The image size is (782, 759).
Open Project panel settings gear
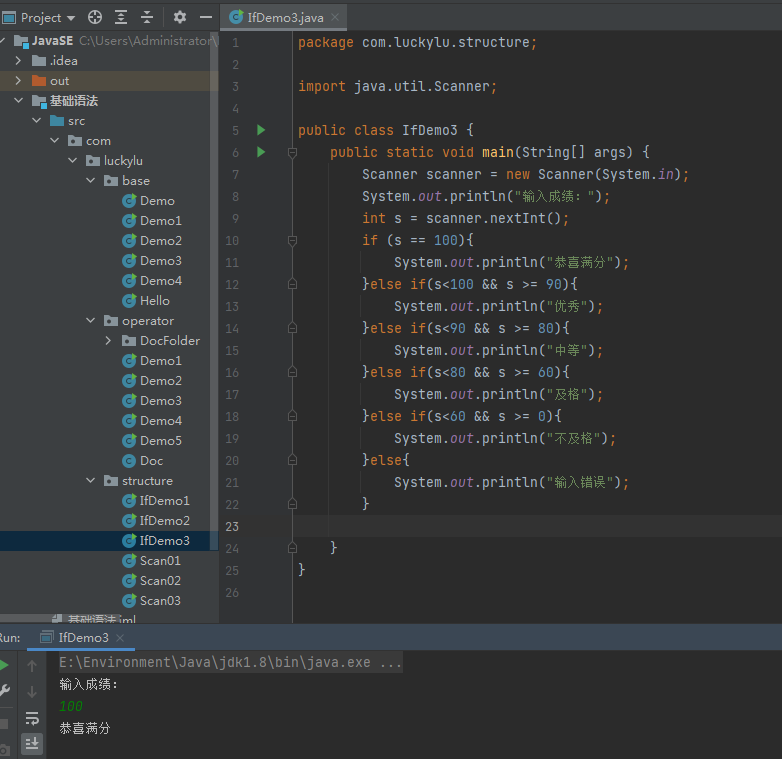(x=180, y=17)
